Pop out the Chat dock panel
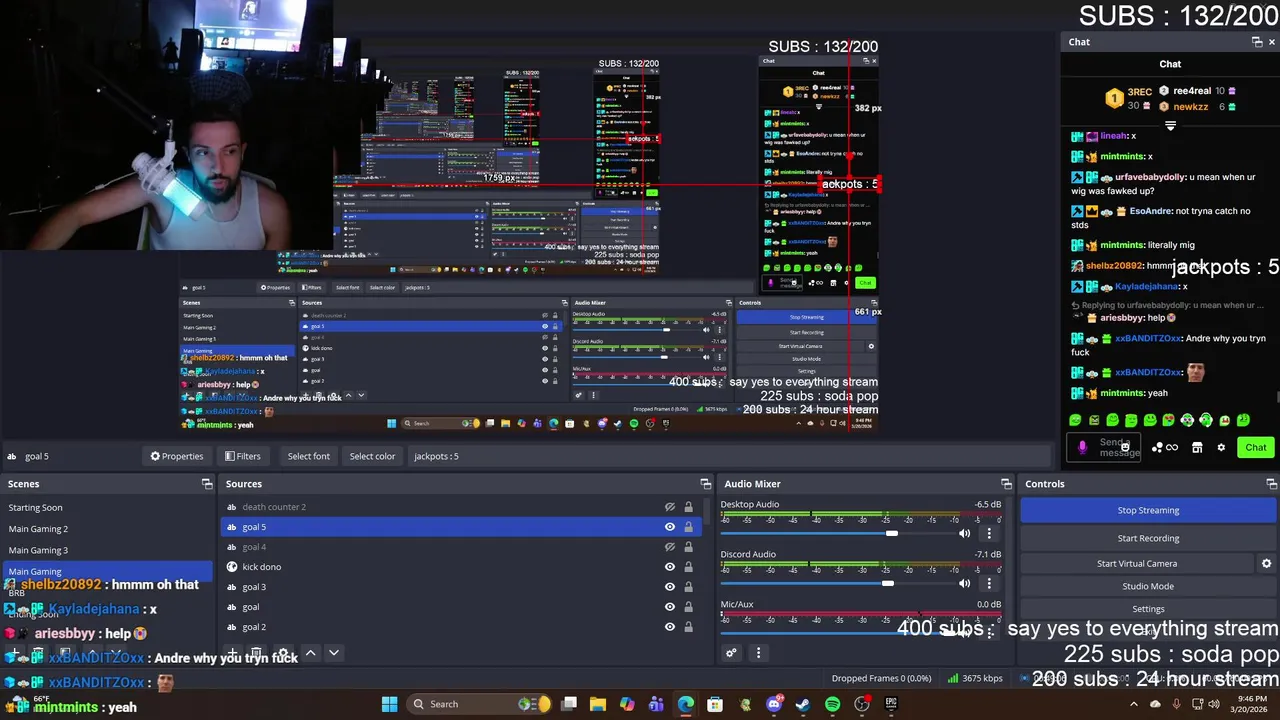The height and width of the screenshot is (720, 1280). pos(1257,42)
